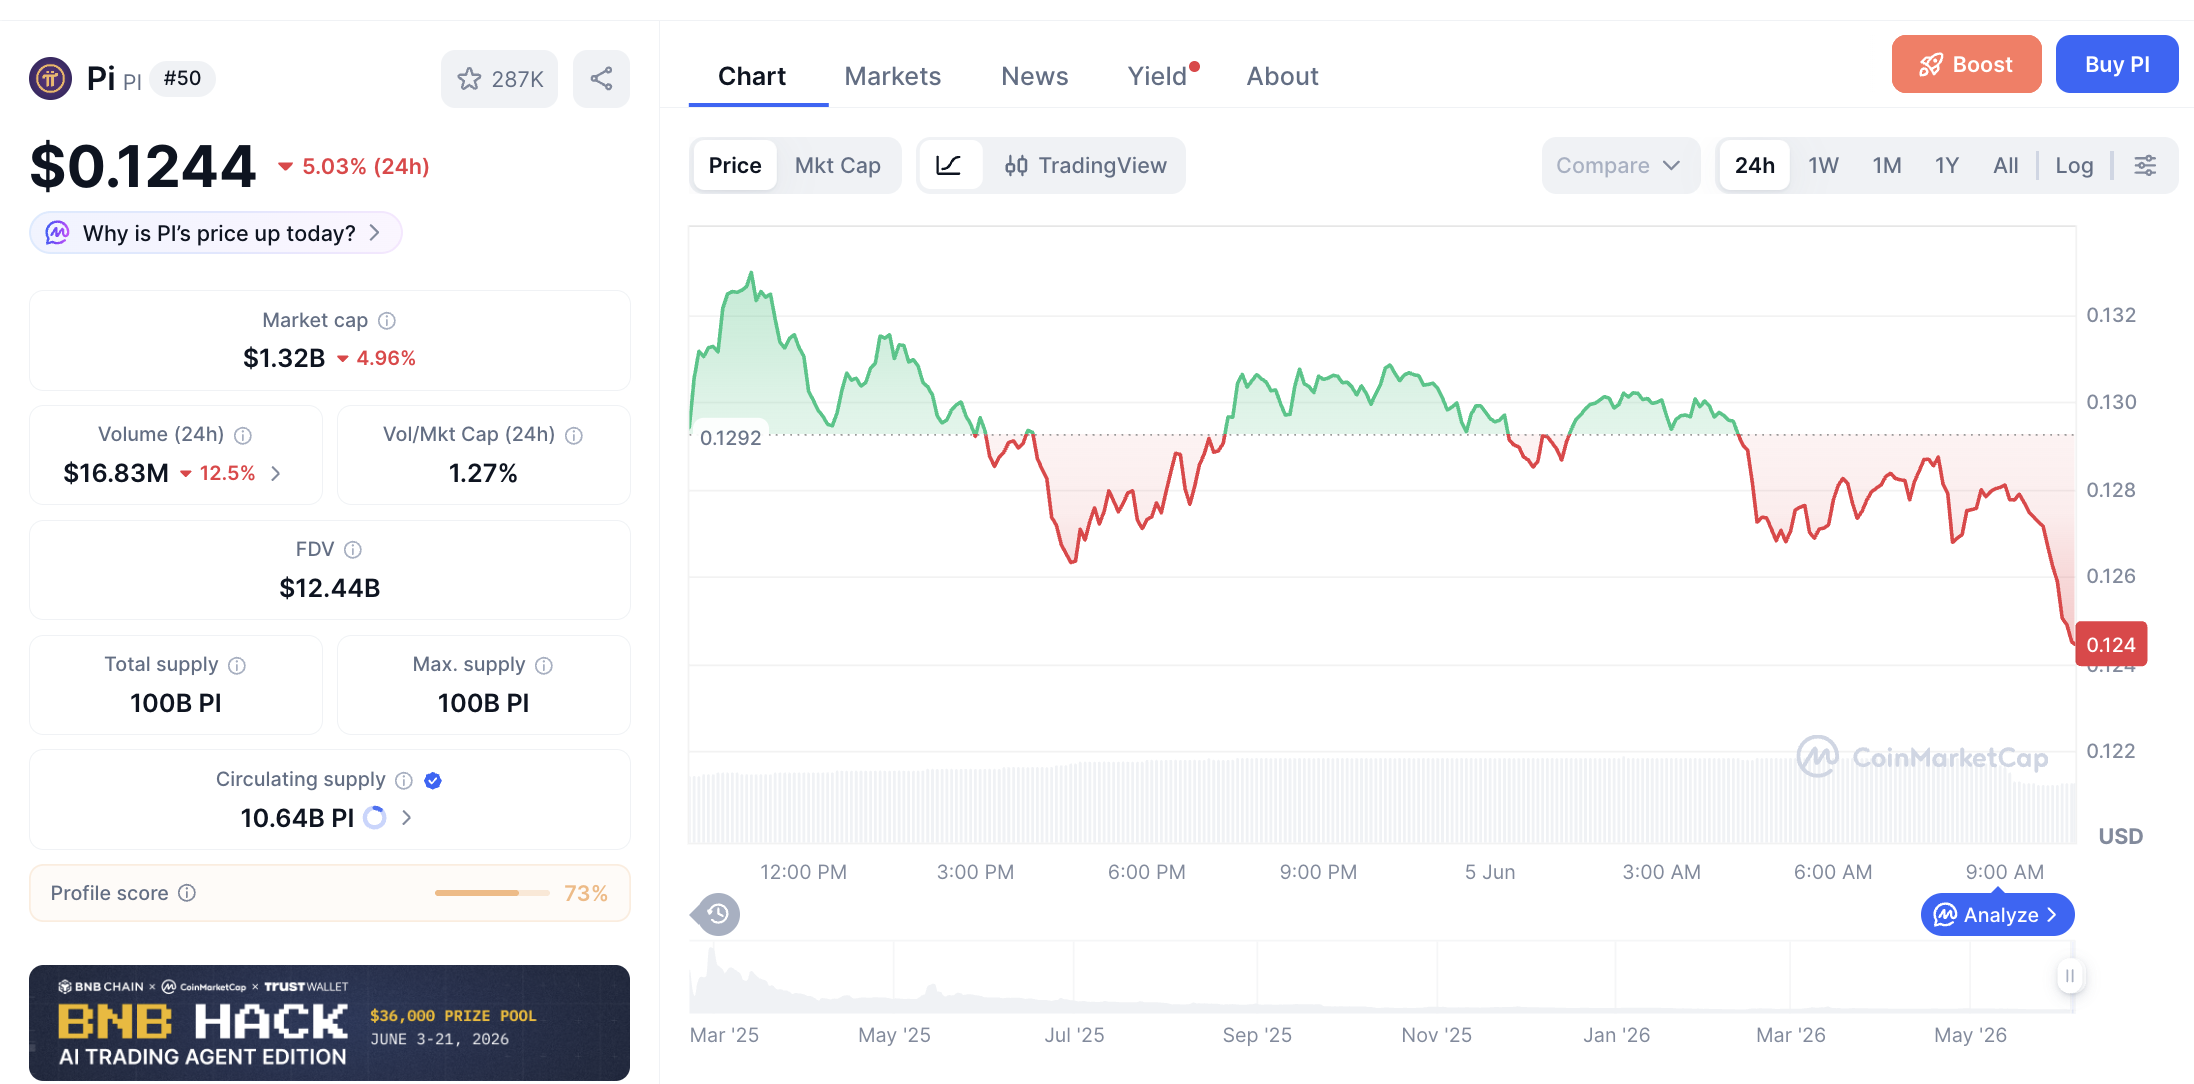Switch to the Markets tab
Image resolution: width=2194 pixels, height=1084 pixels.
point(892,76)
